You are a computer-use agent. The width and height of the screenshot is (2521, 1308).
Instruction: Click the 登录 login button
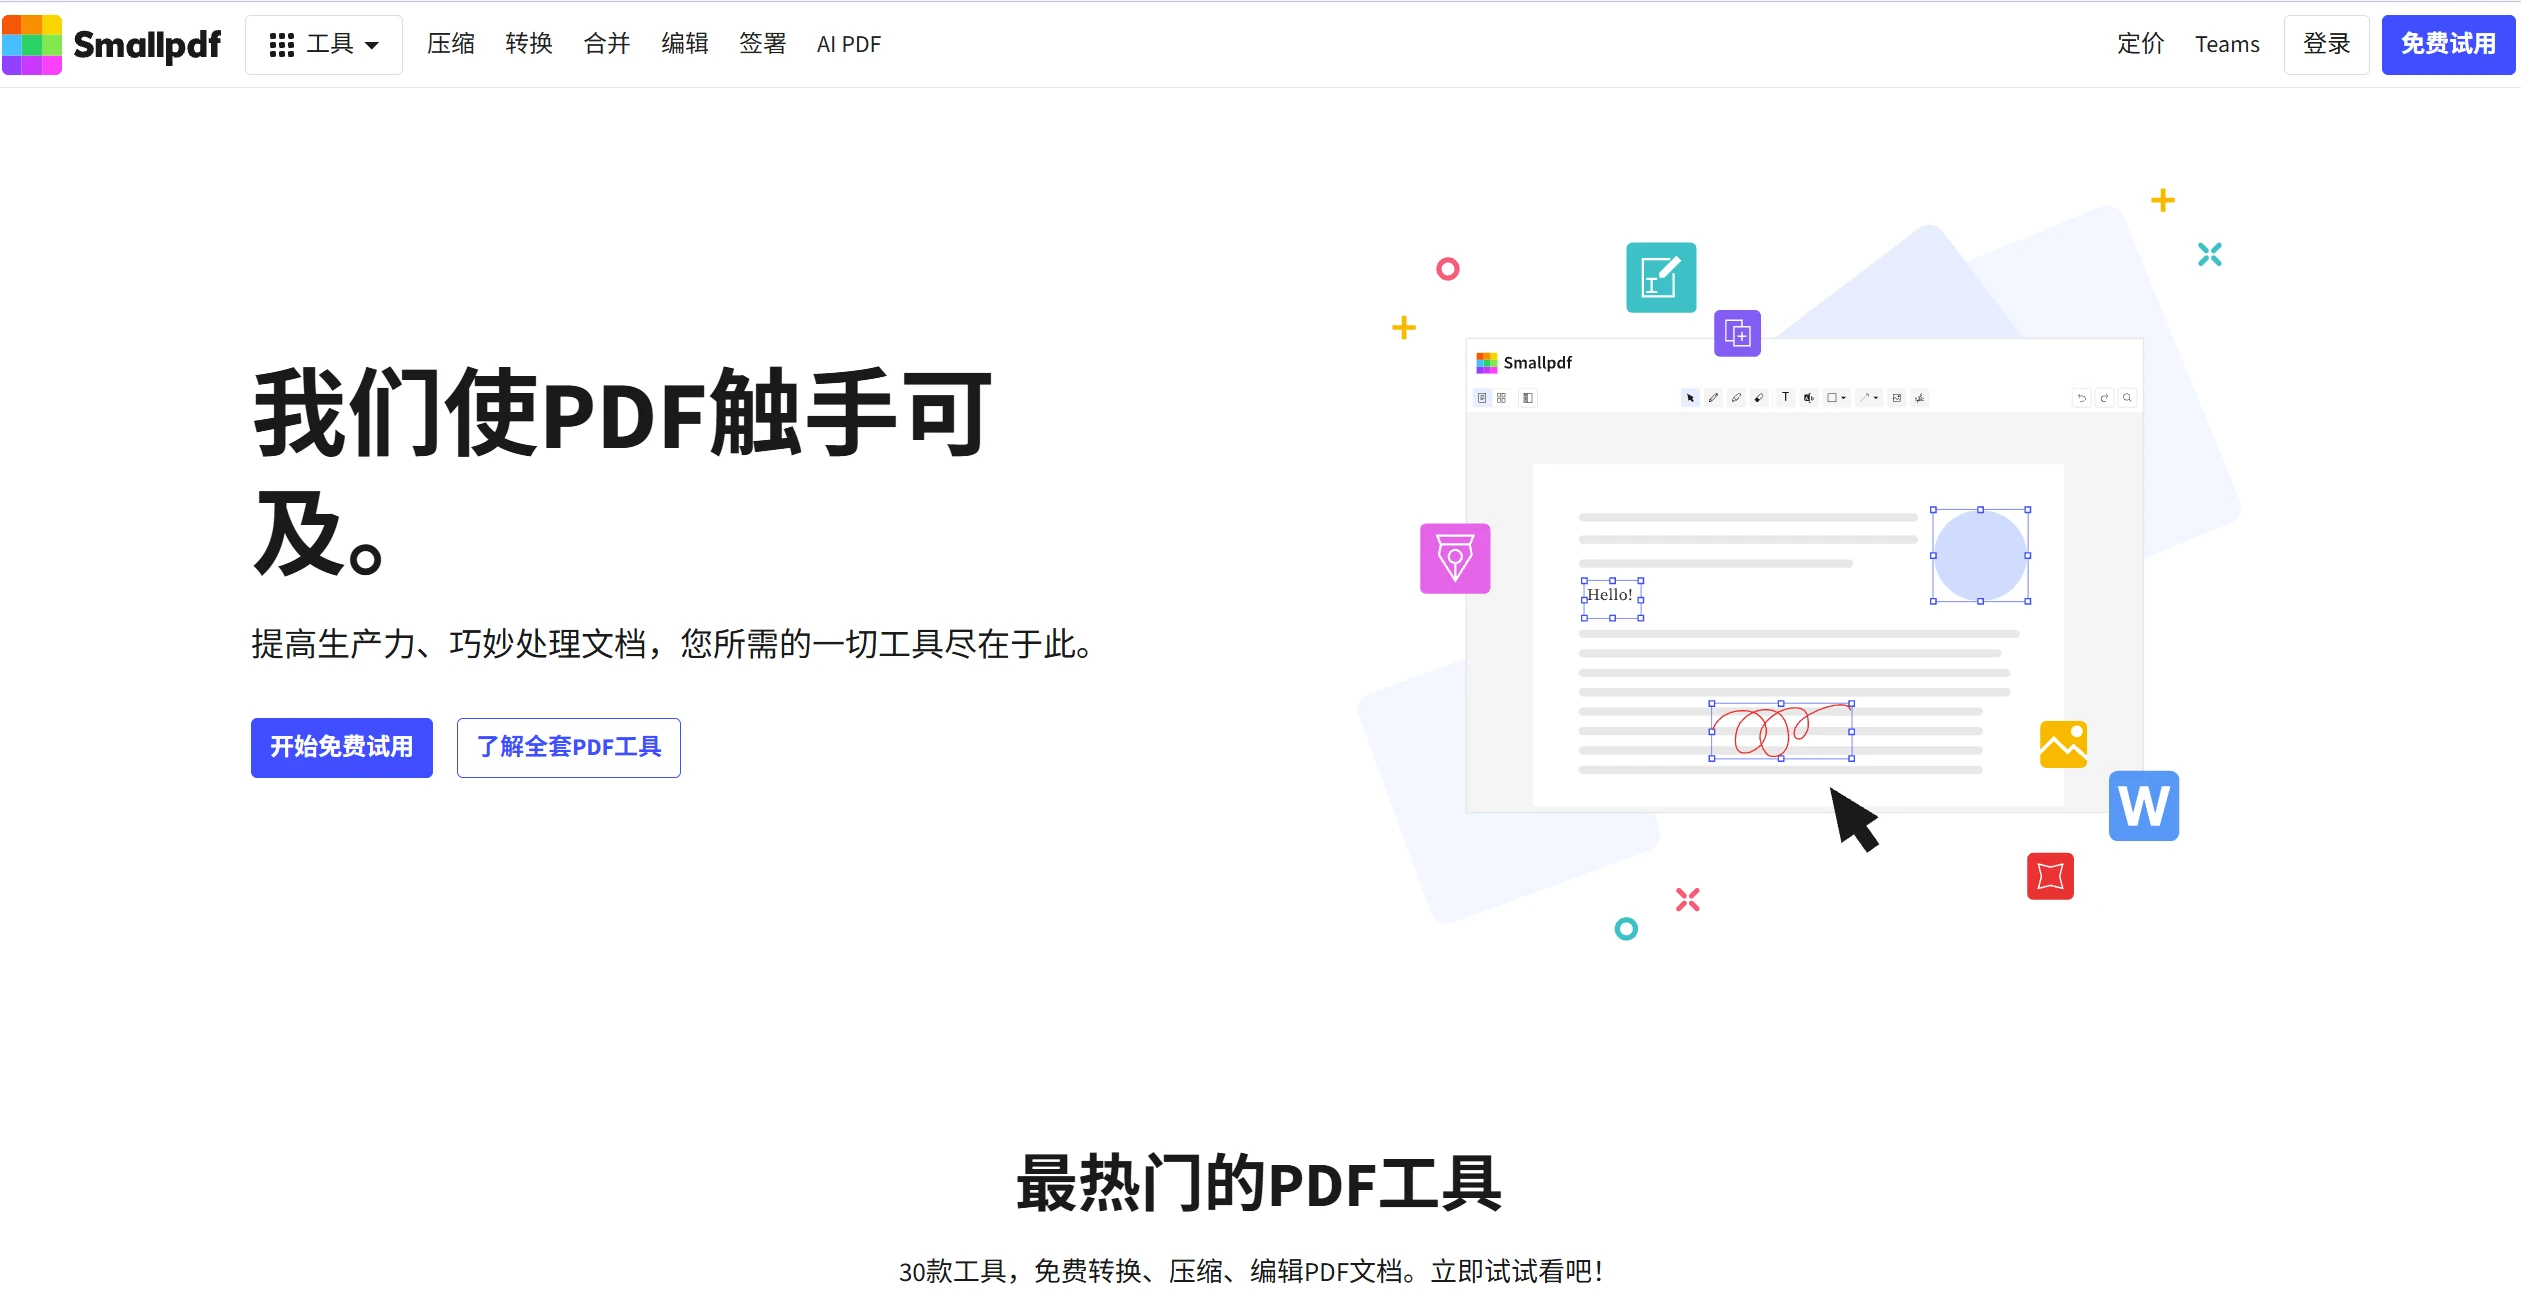click(x=2327, y=44)
